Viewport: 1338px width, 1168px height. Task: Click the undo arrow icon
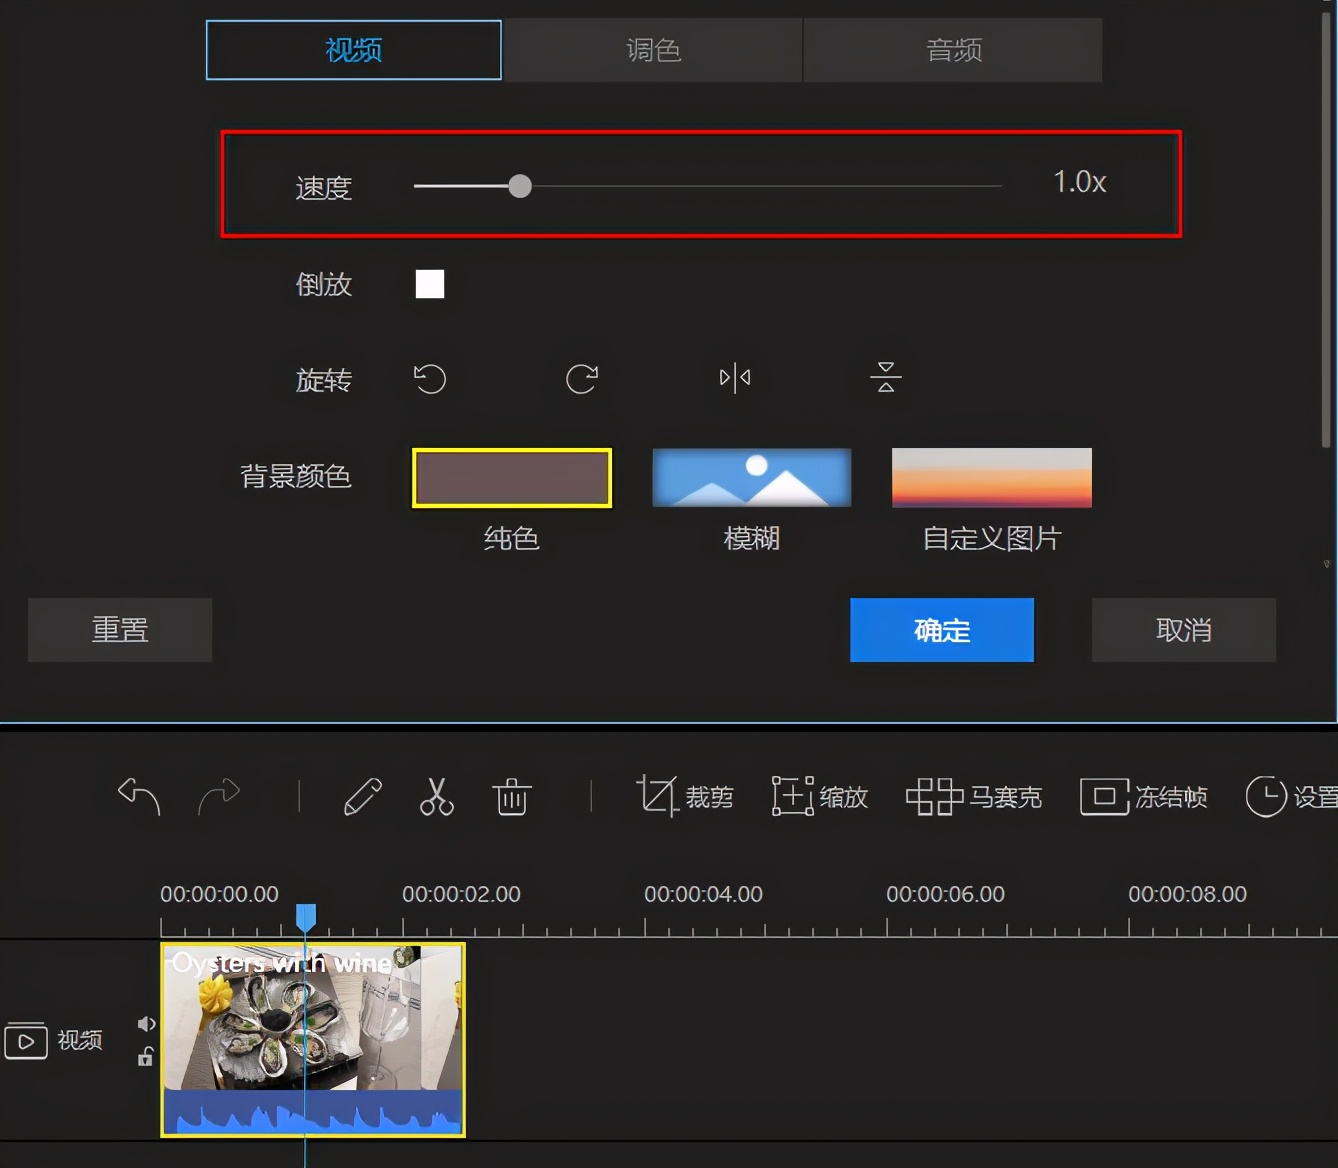pos(138,797)
